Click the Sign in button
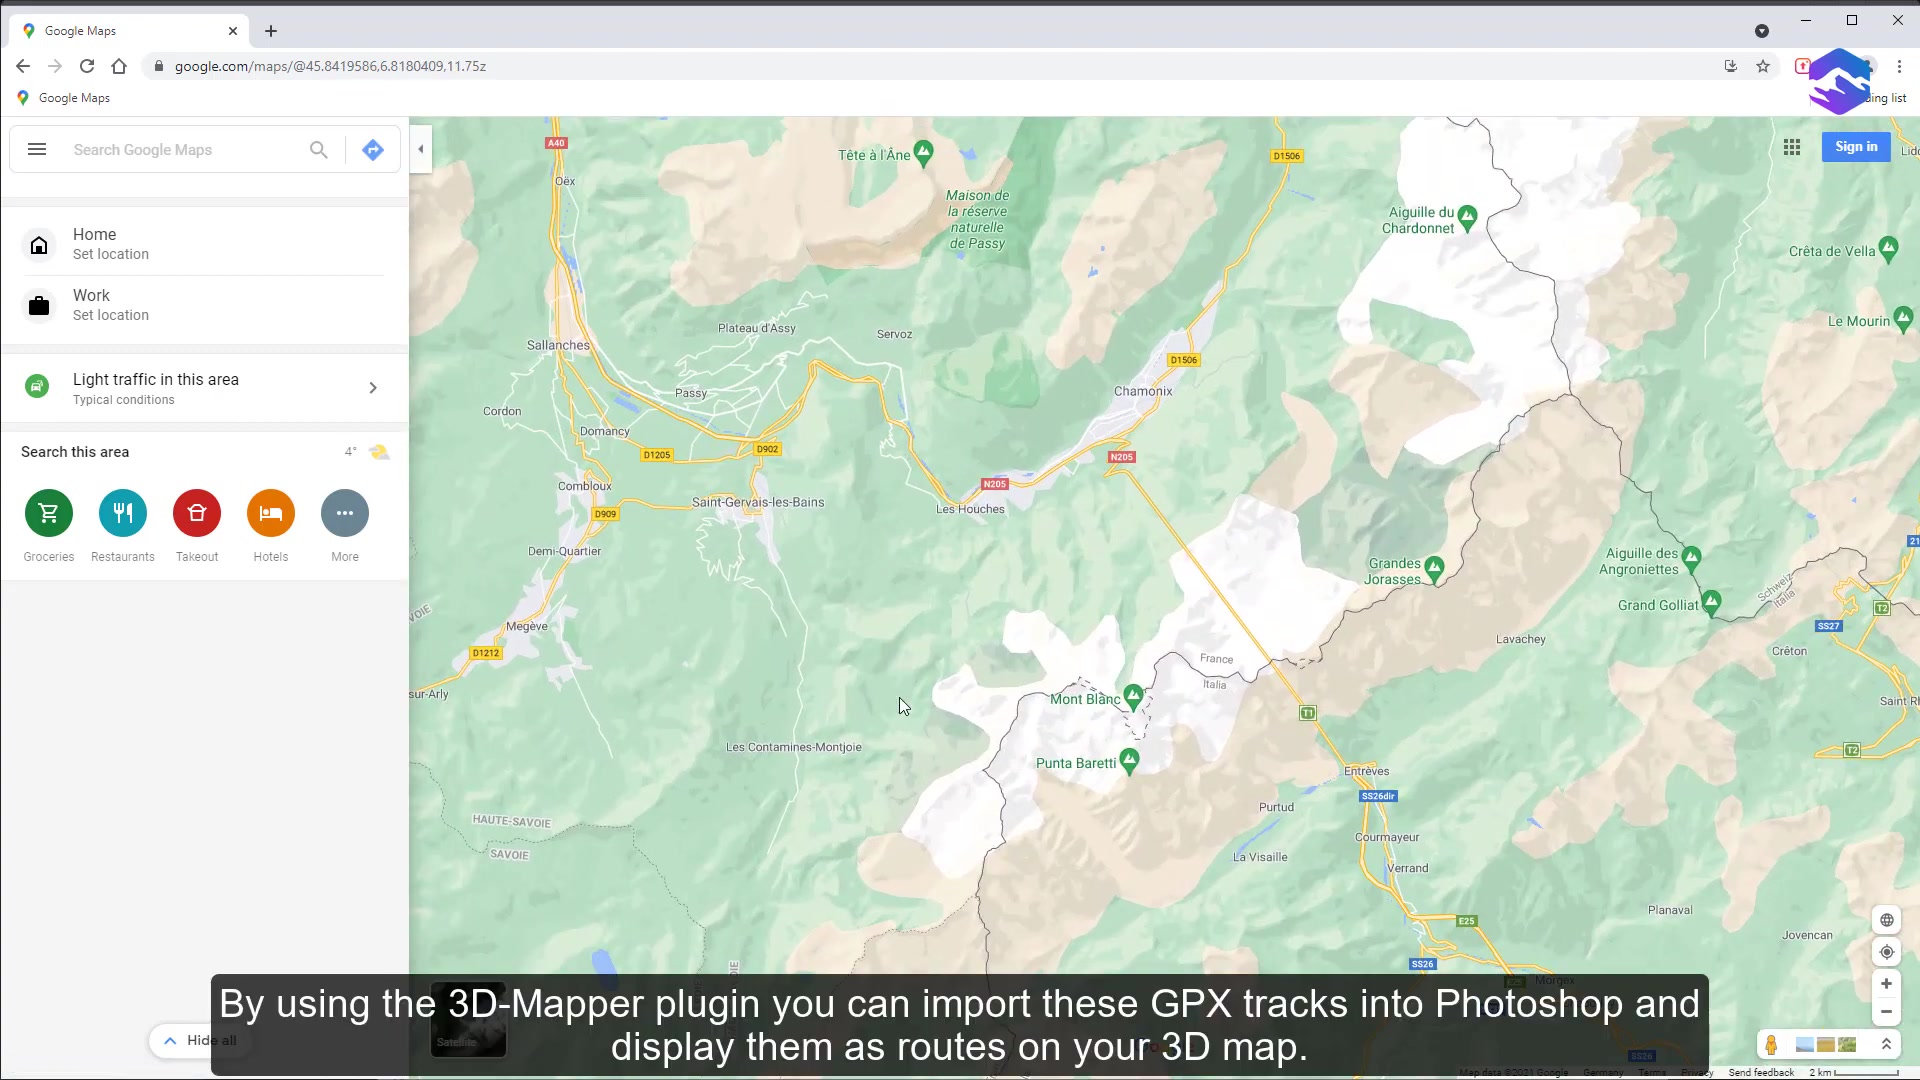 click(x=1856, y=146)
